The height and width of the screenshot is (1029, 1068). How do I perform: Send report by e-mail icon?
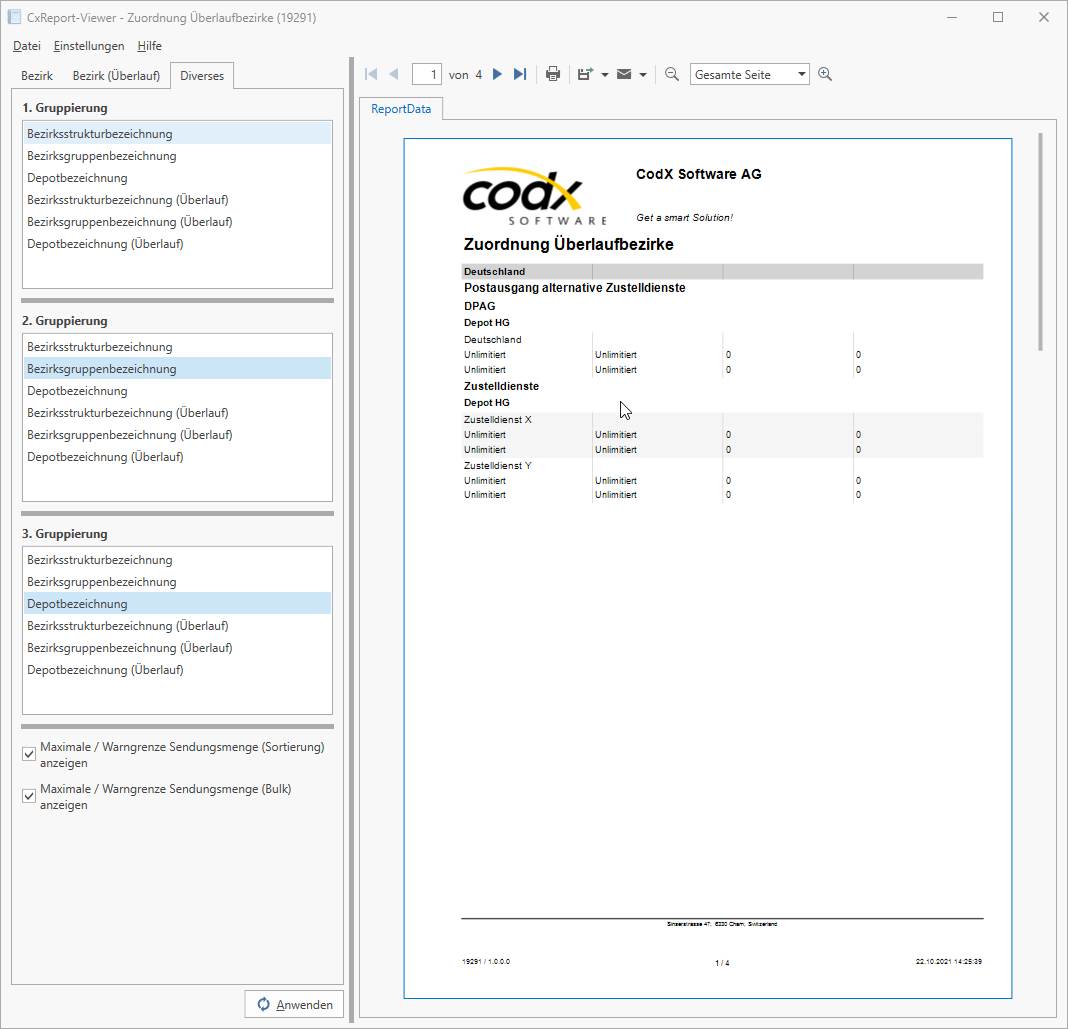624,74
